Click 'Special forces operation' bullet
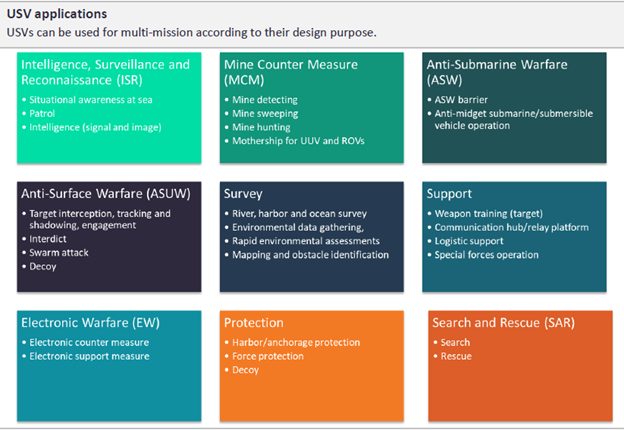Screen dimensions: 624x430 [x=487, y=255]
